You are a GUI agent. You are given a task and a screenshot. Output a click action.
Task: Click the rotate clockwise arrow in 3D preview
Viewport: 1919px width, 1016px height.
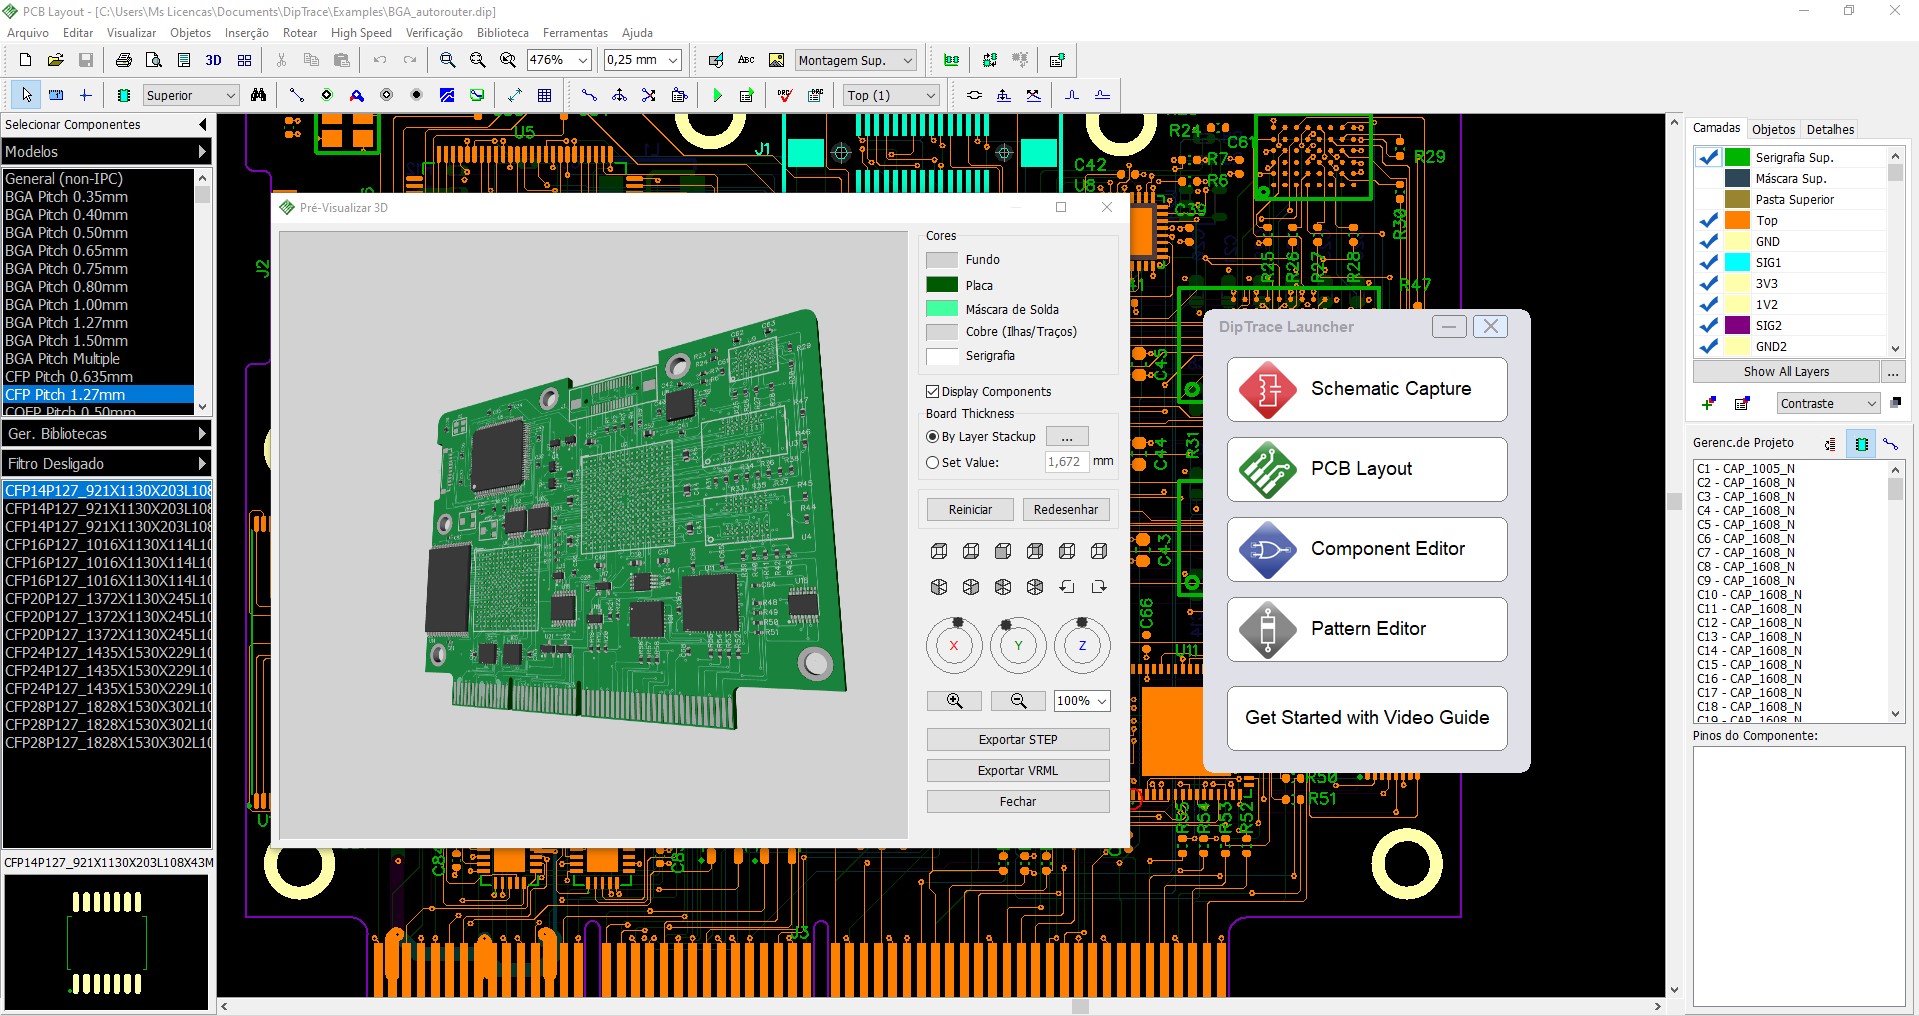coord(1099,587)
